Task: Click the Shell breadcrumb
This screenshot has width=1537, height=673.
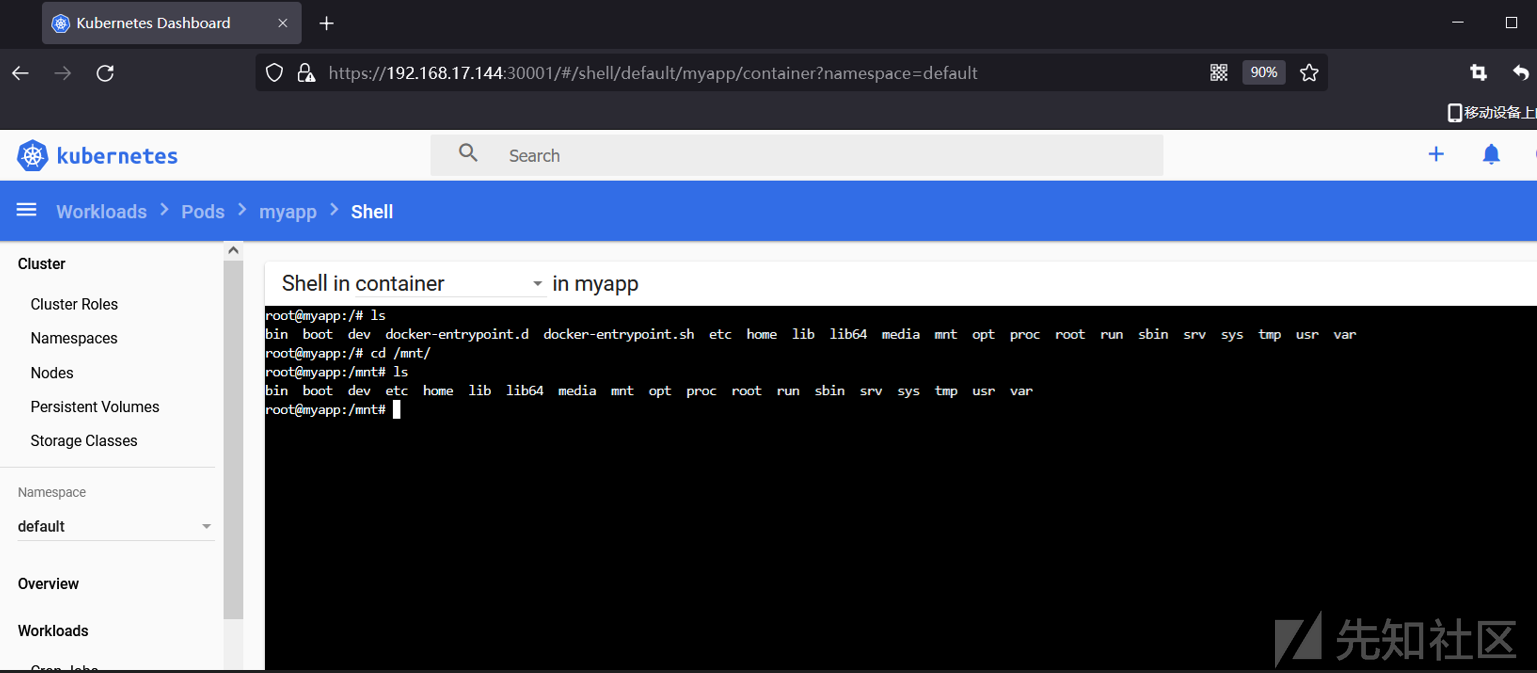Action: 372,211
